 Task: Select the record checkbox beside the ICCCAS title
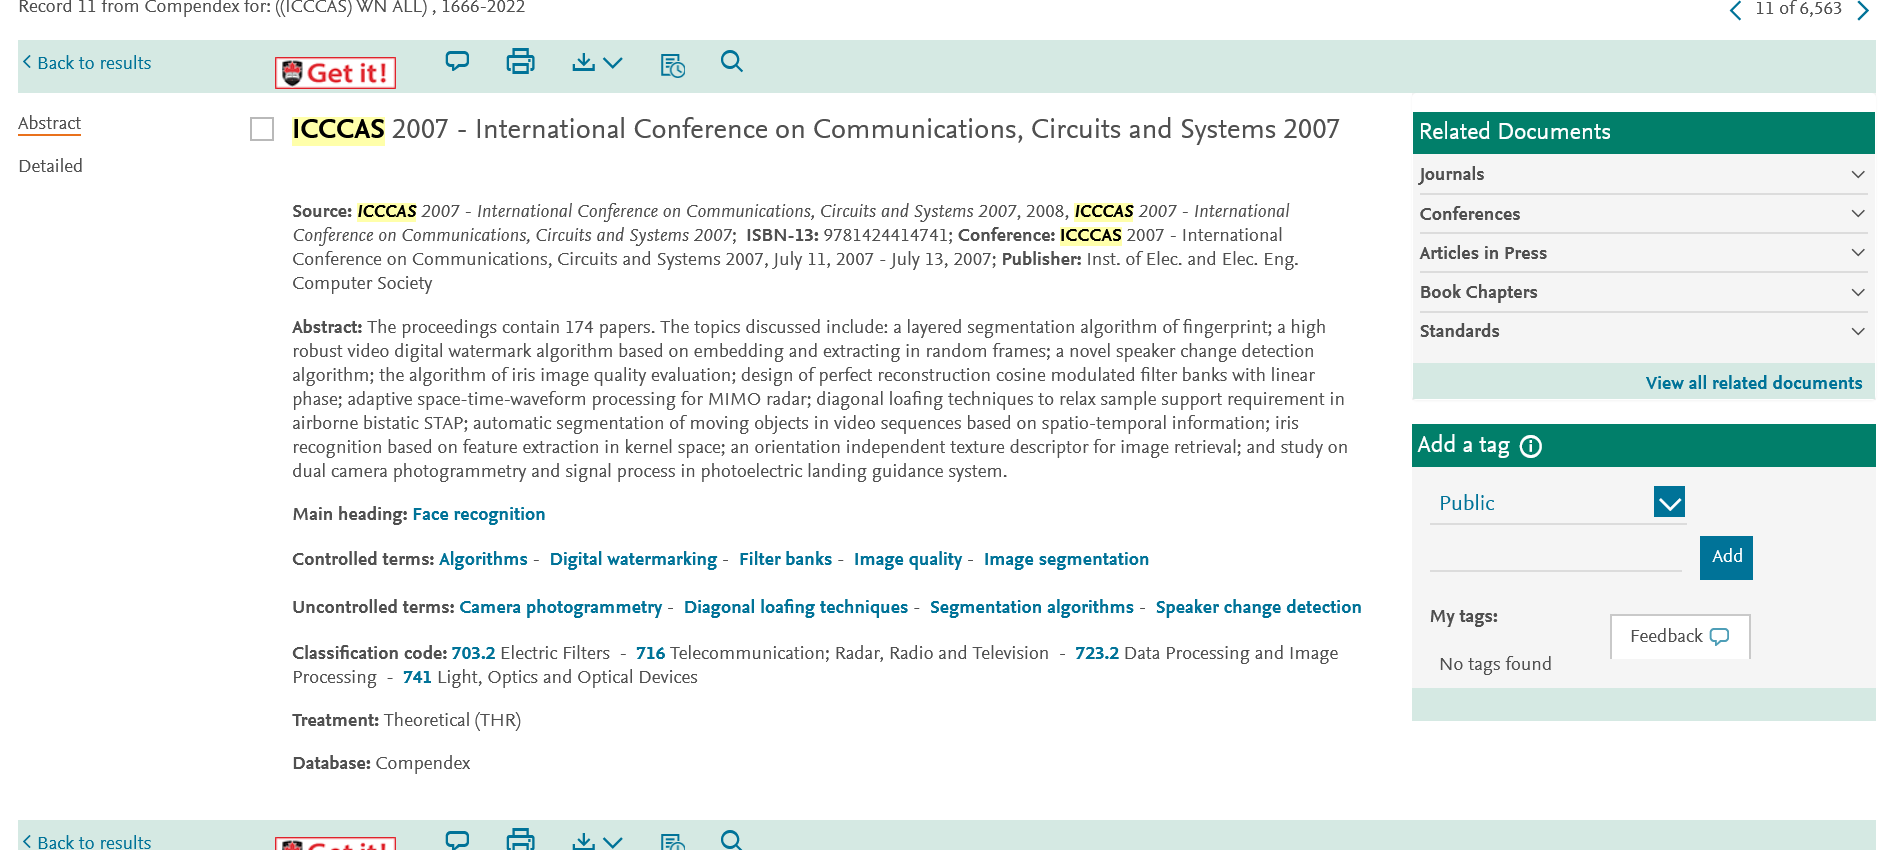tap(262, 129)
